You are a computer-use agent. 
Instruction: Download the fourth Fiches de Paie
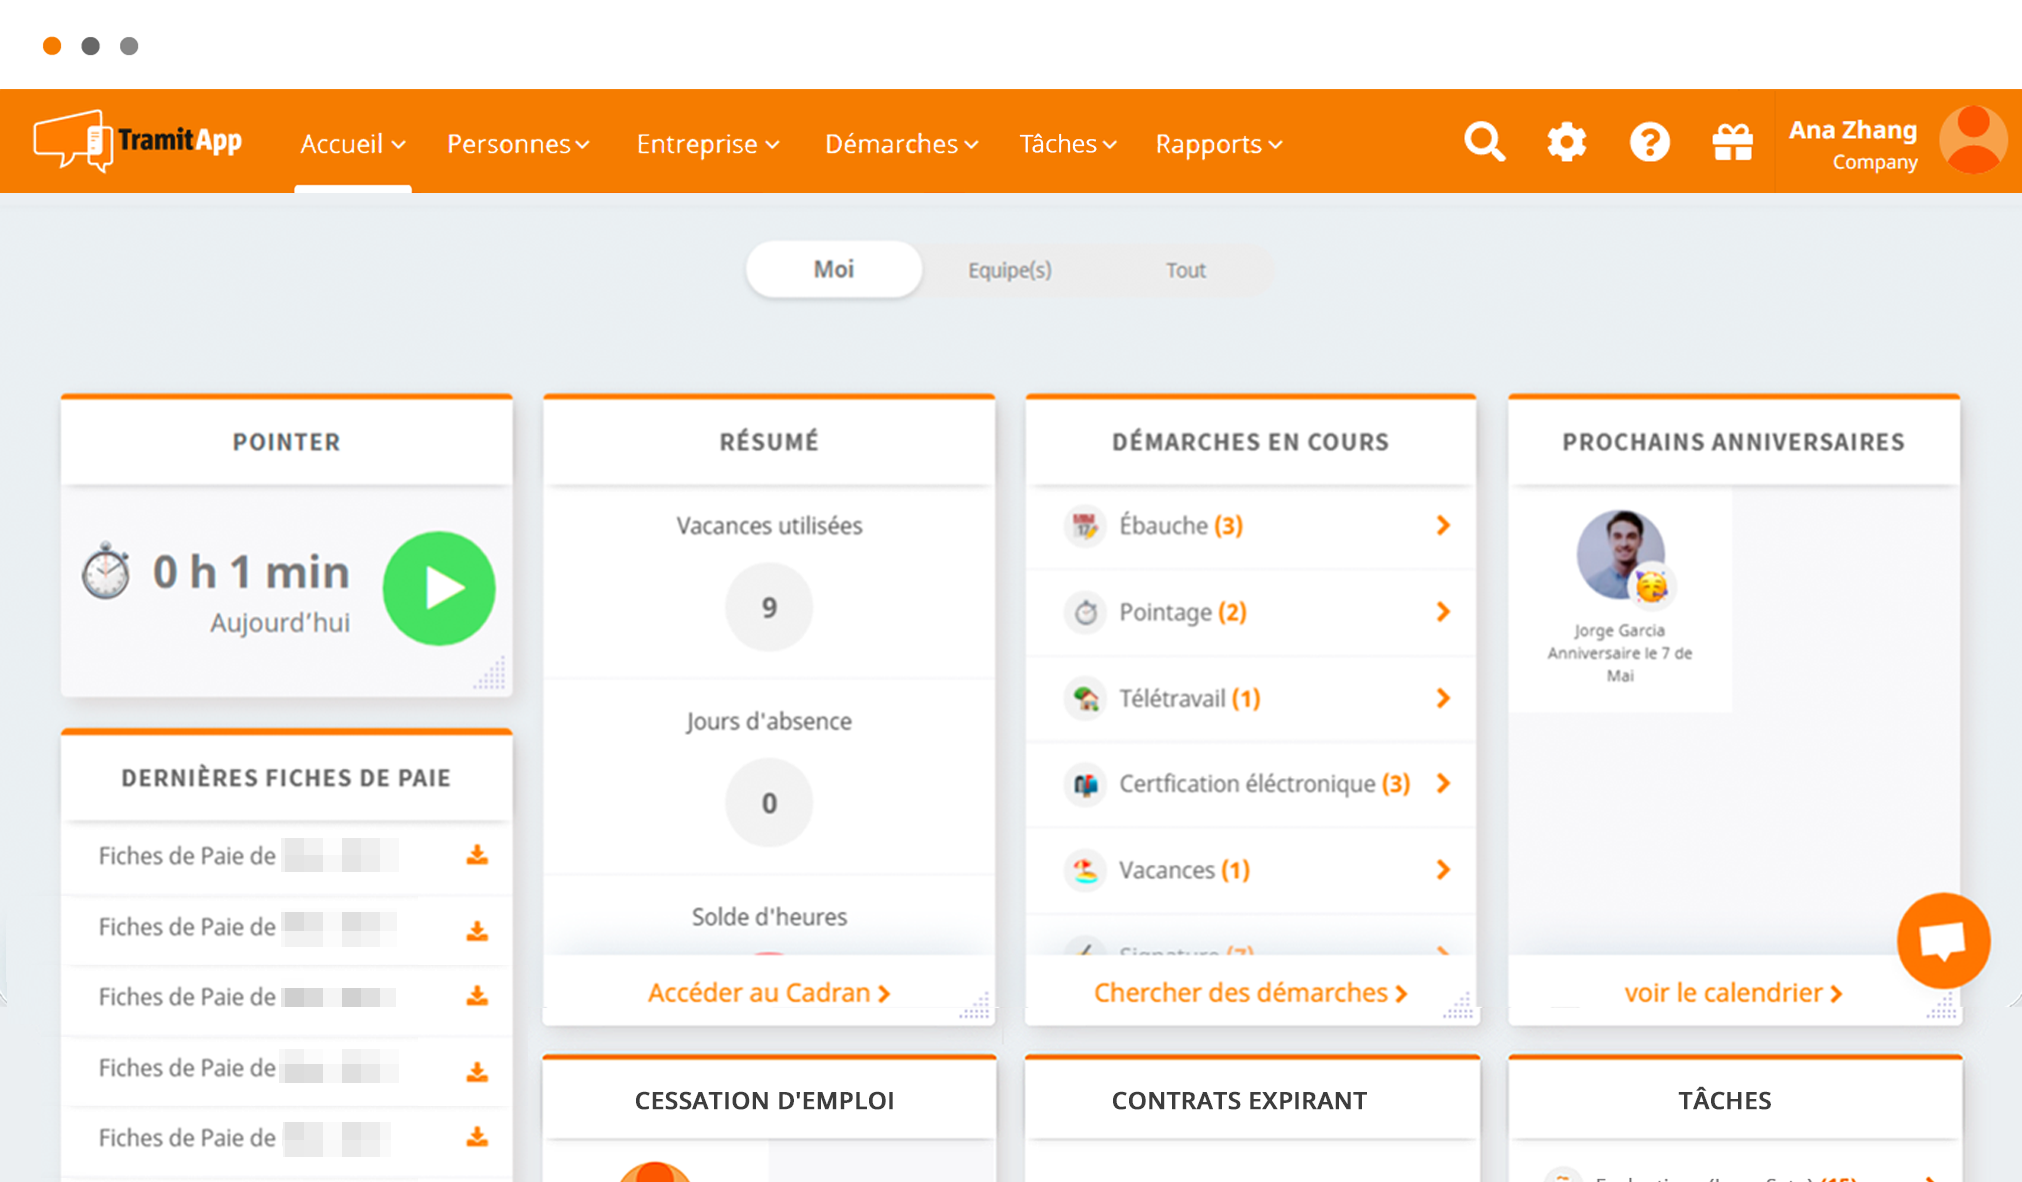pyautogui.click(x=477, y=1072)
